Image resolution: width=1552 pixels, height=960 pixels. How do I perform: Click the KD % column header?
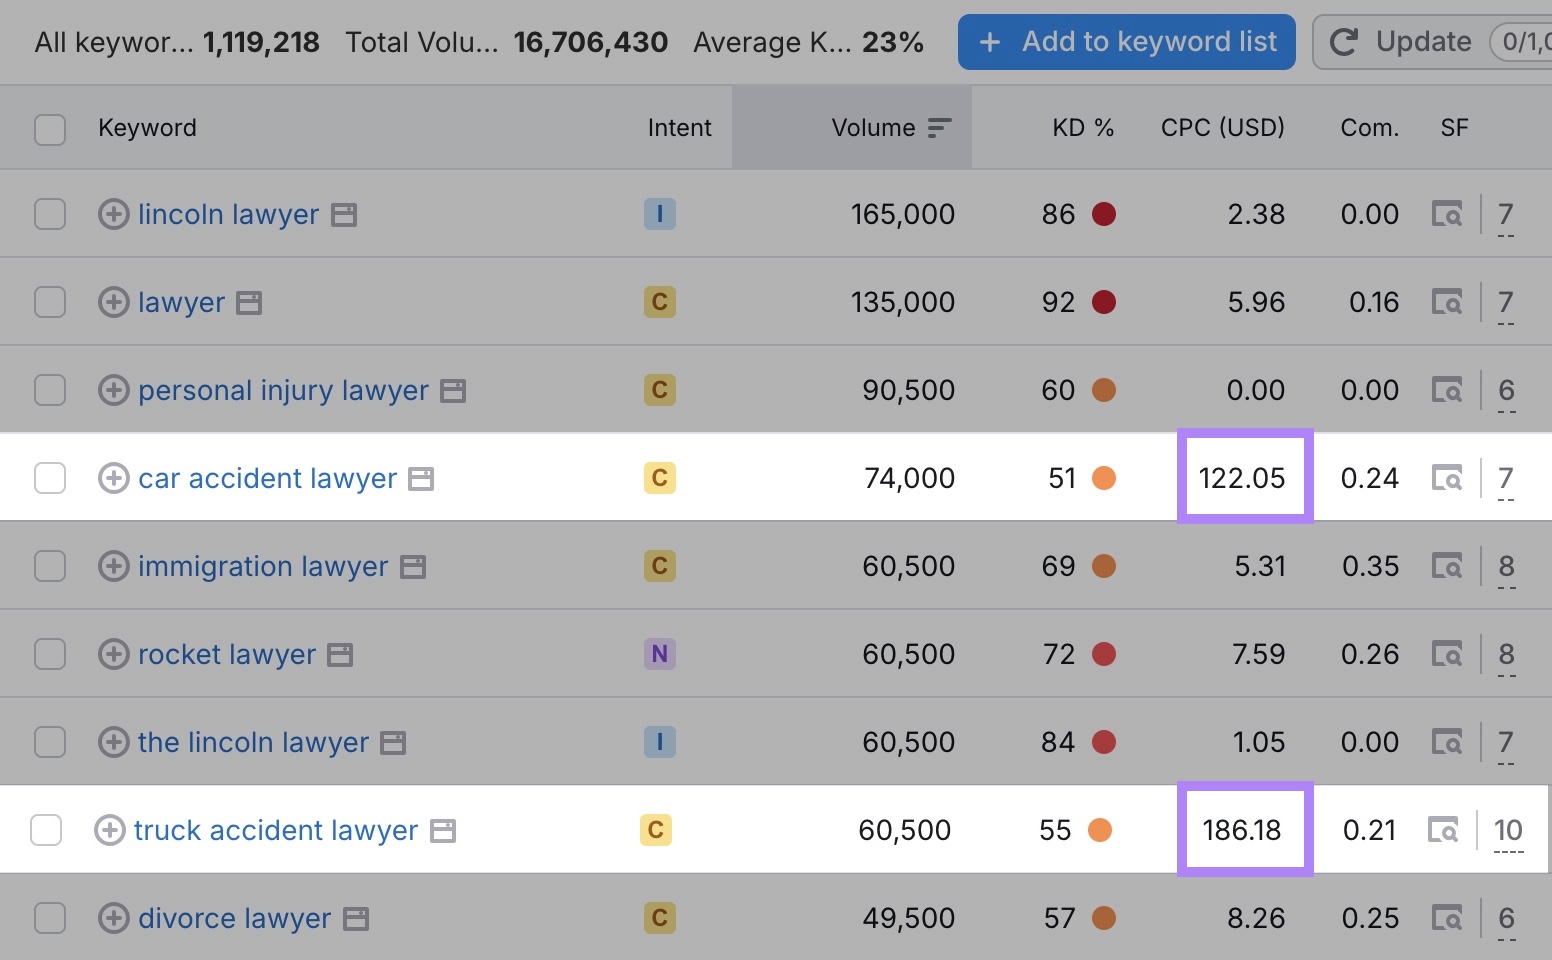click(1083, 127)
